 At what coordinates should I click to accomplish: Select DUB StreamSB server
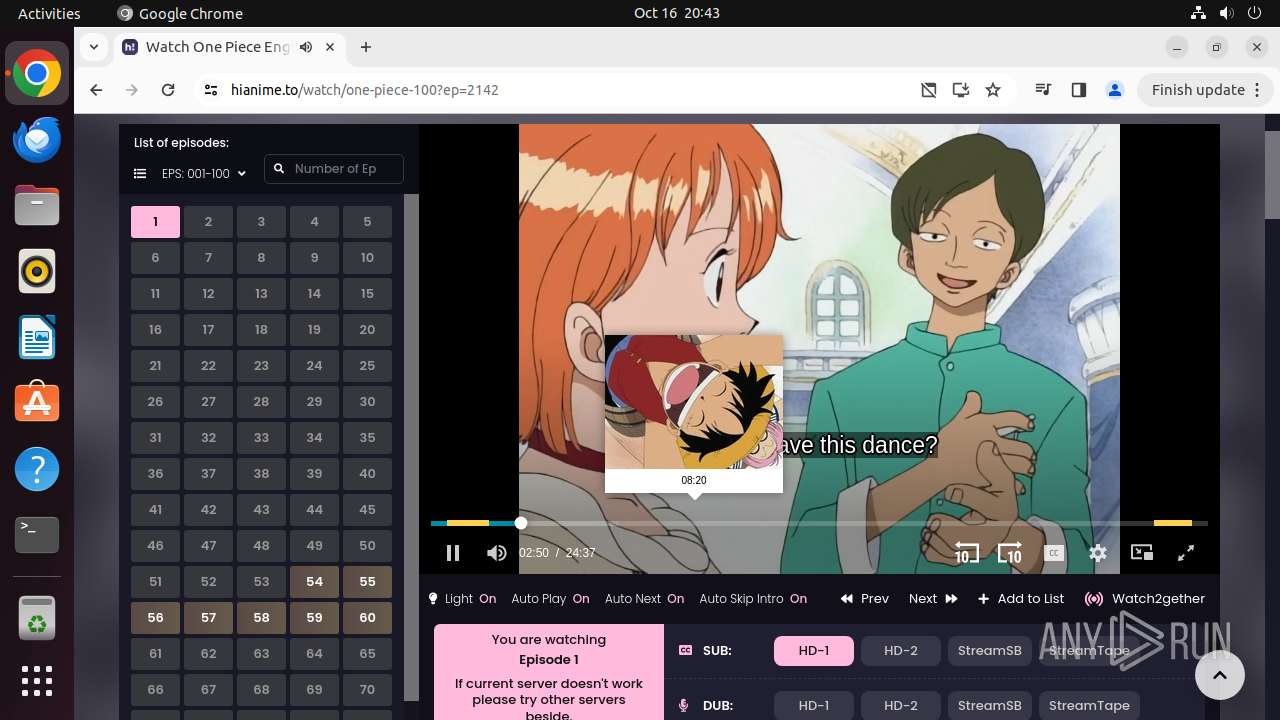coord(990,706)
